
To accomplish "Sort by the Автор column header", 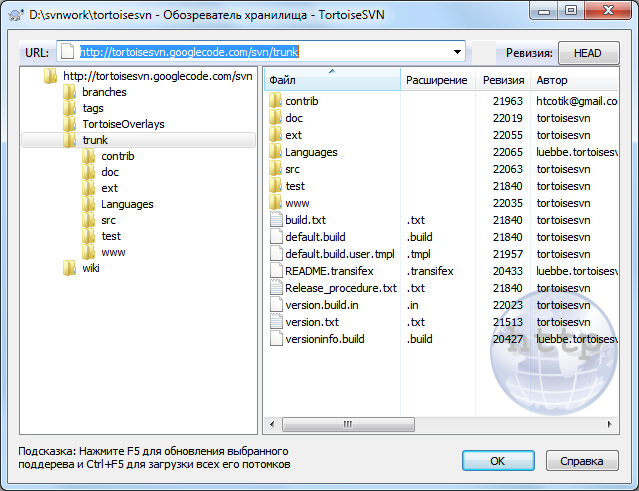I will point(574,80).
